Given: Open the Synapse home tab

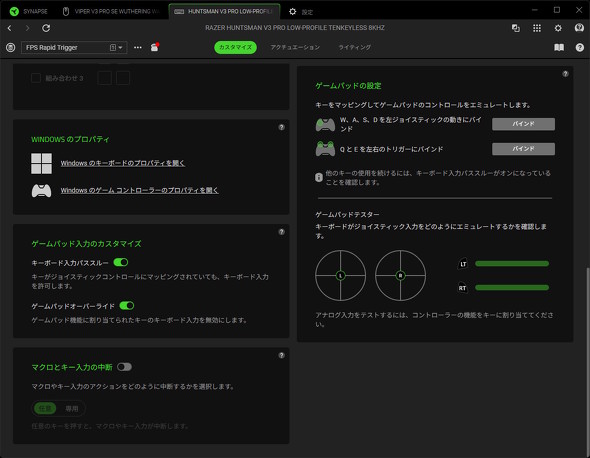Looking at the screenshot, I should pos(29,11).
